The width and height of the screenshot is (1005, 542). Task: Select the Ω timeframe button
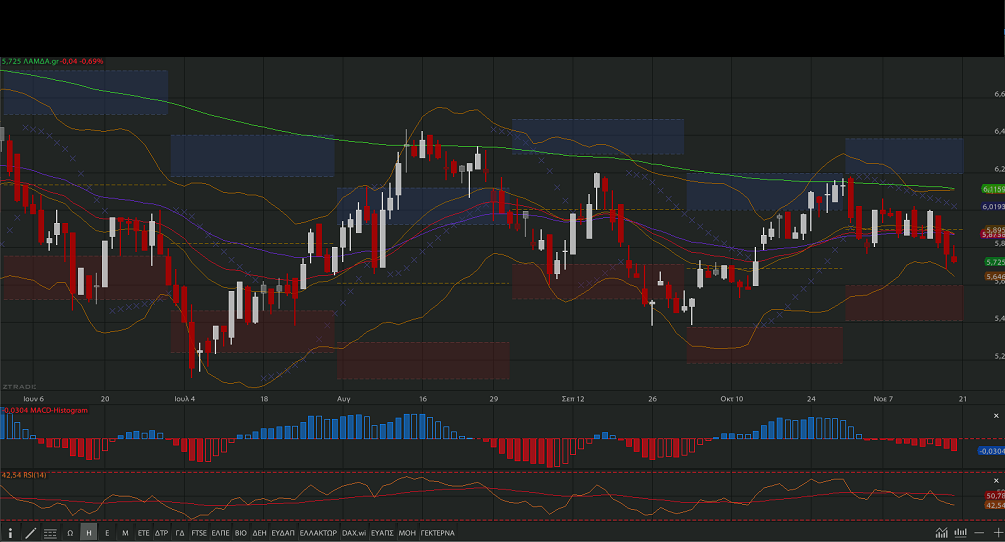click(x=71, y=533)
